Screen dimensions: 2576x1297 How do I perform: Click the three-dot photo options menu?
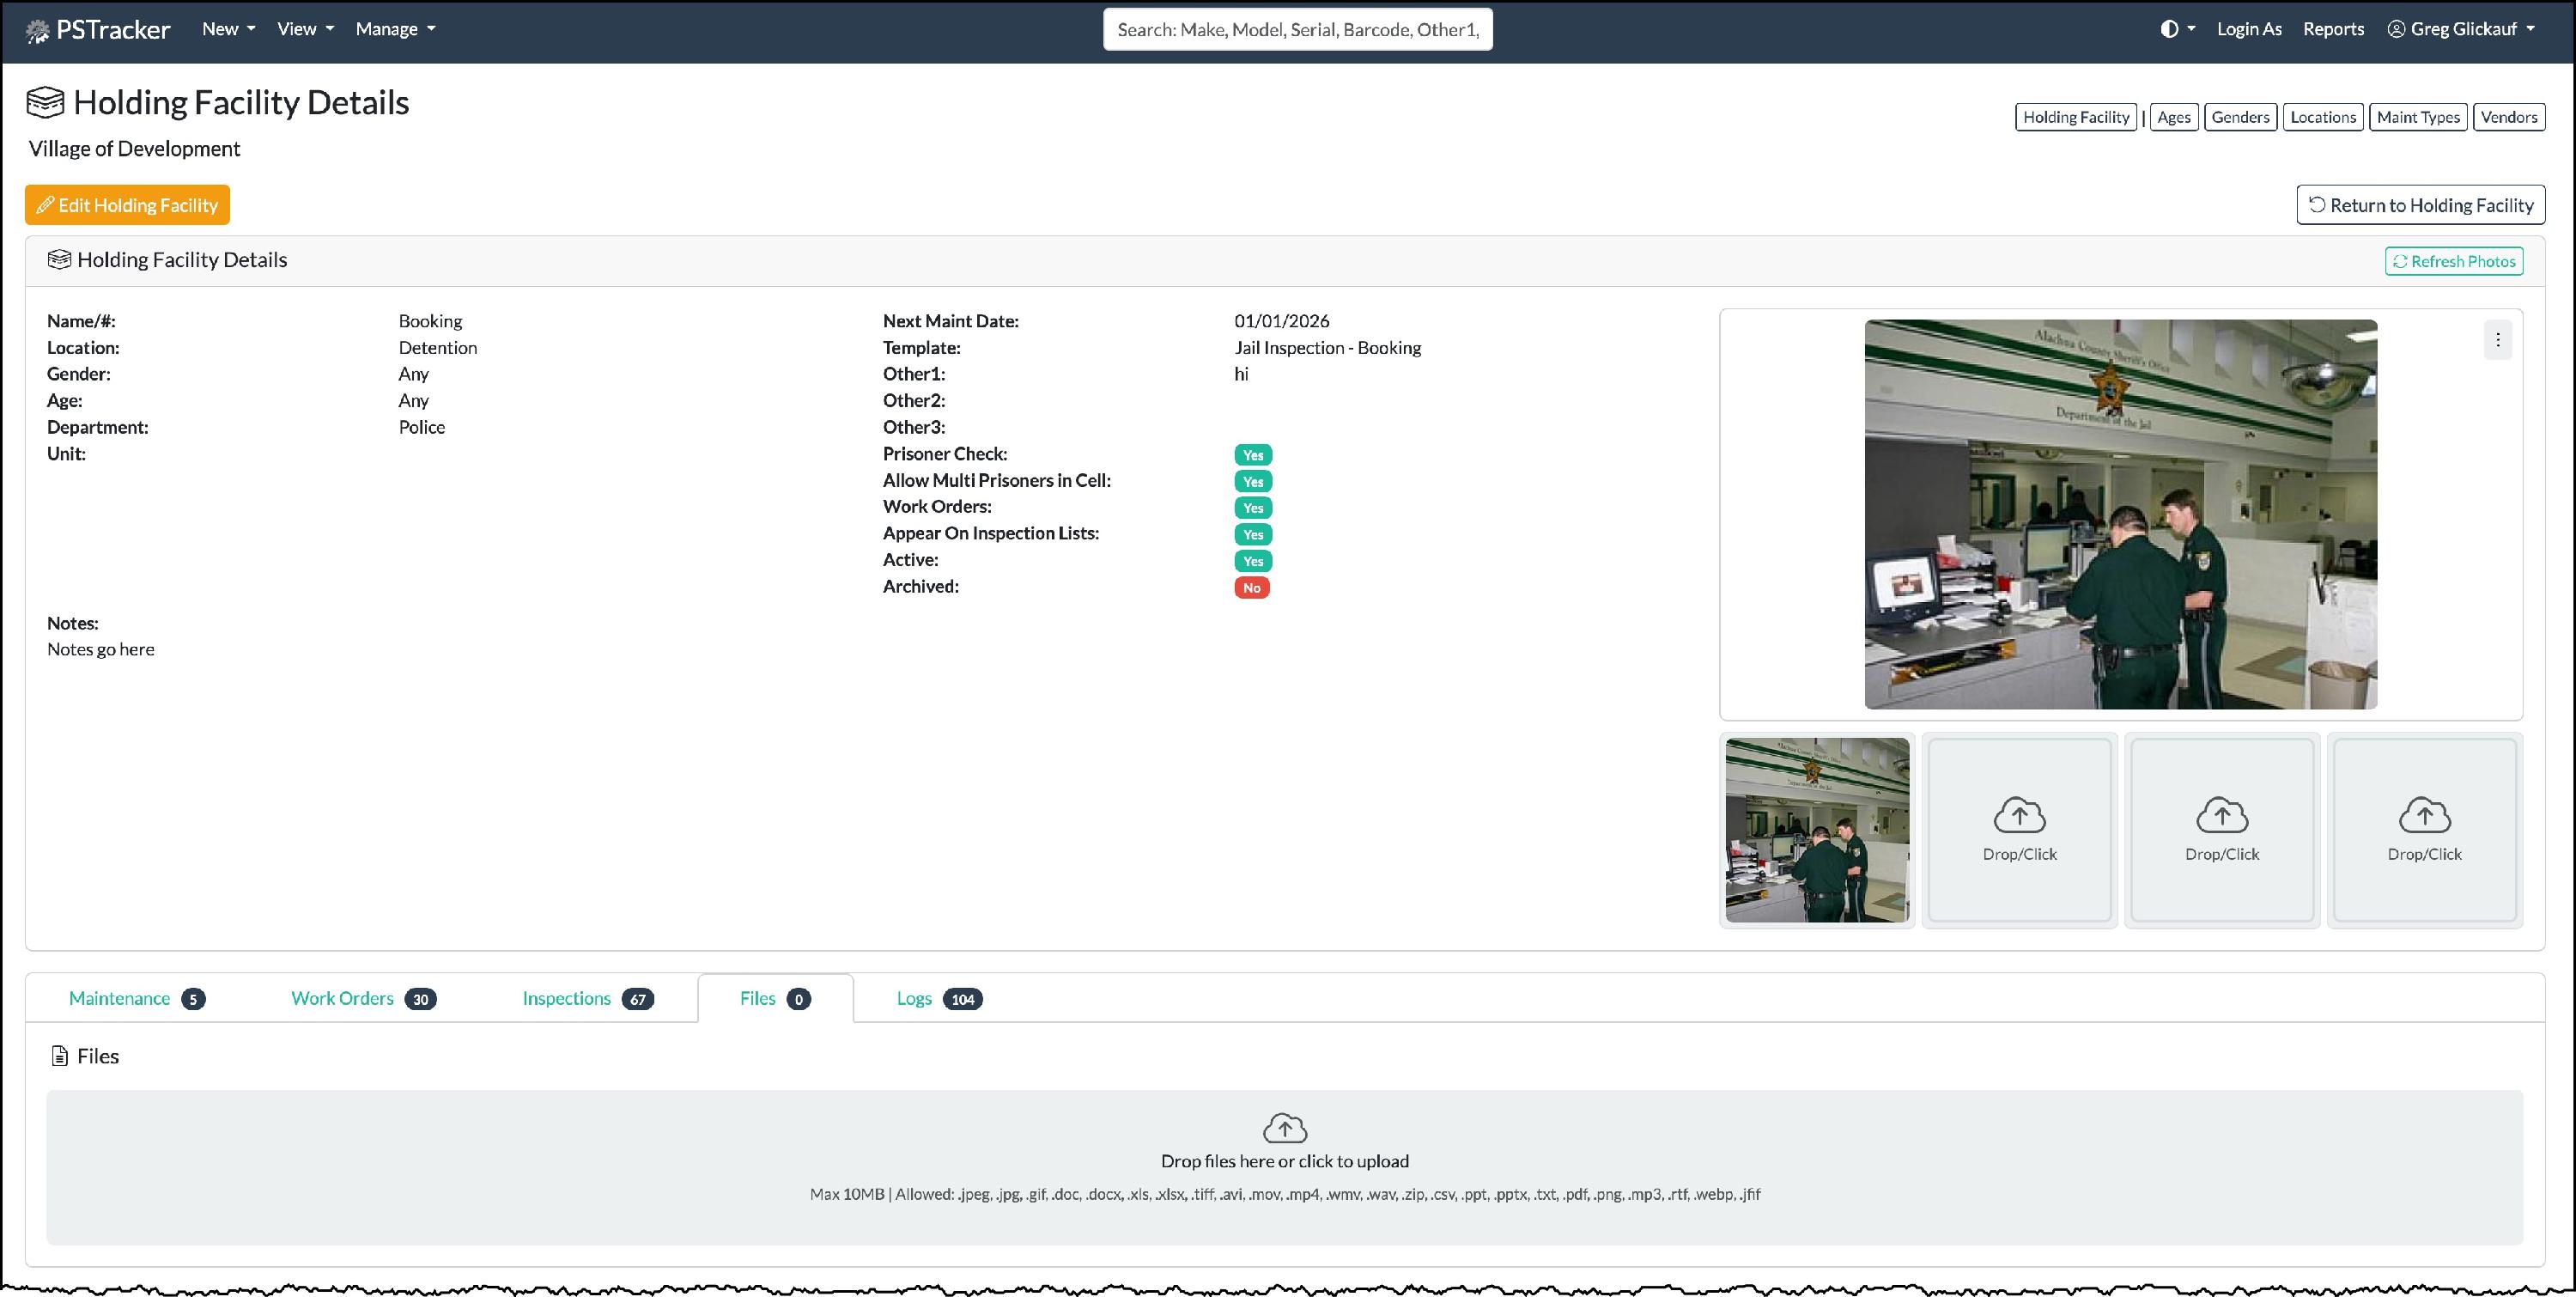pyautogui.click(x=2497, y=340)
